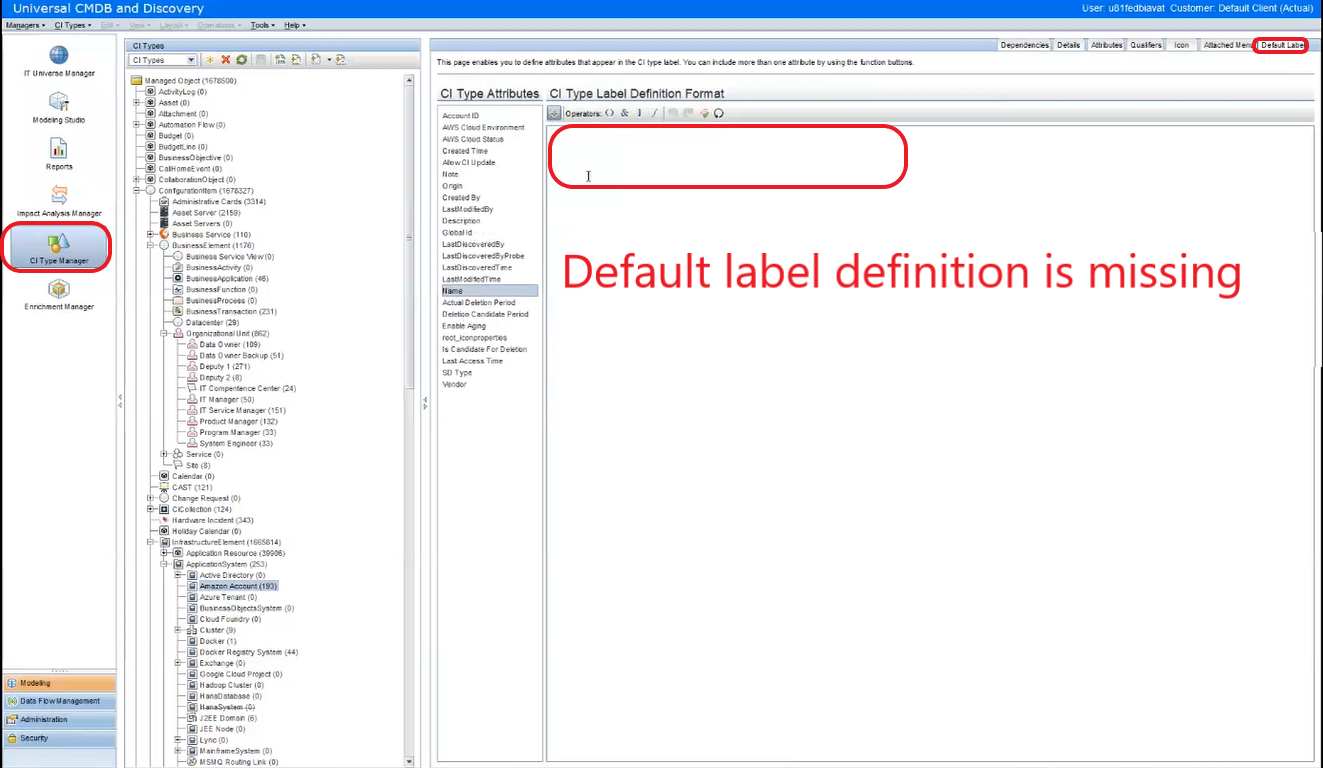Image resolution: width=1323 pixels, height=768 pixels.
Task: Click the parentheses operator icon
Action: [609, 113]
